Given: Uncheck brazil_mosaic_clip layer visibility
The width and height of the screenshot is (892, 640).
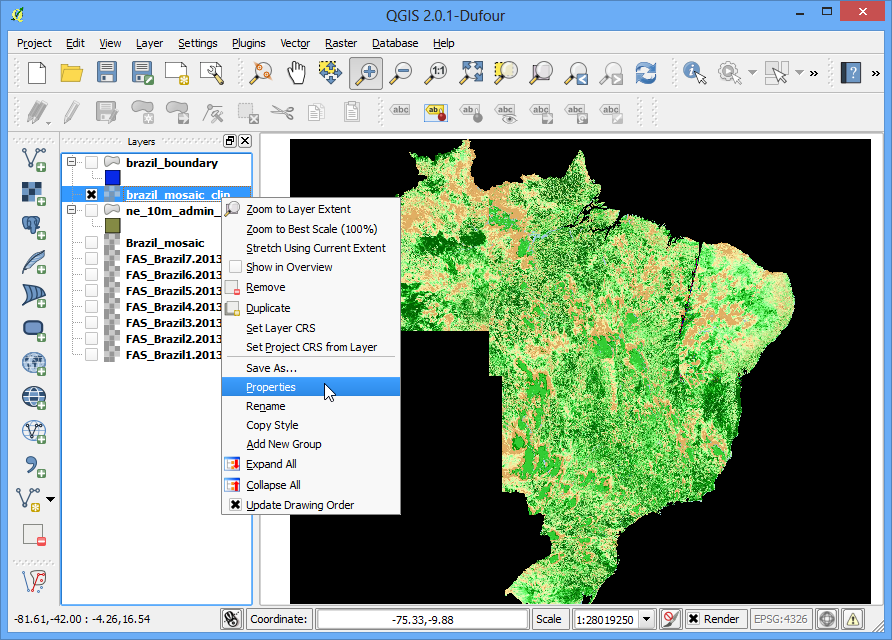Looking at the screenshot, I should pyautogui.click(x=92, y=195).
